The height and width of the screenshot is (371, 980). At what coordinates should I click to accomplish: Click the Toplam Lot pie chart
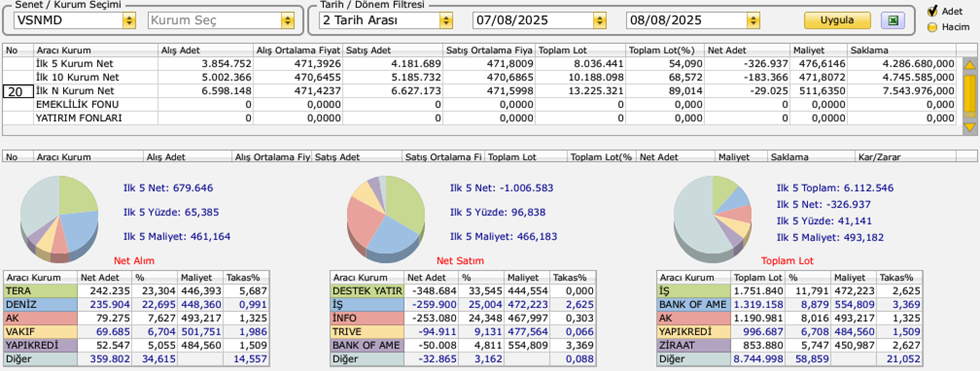[713, 219]
